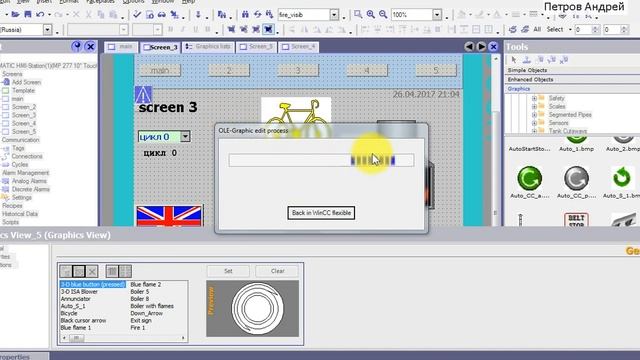Open the Window menu

click(x=163, y=2)
